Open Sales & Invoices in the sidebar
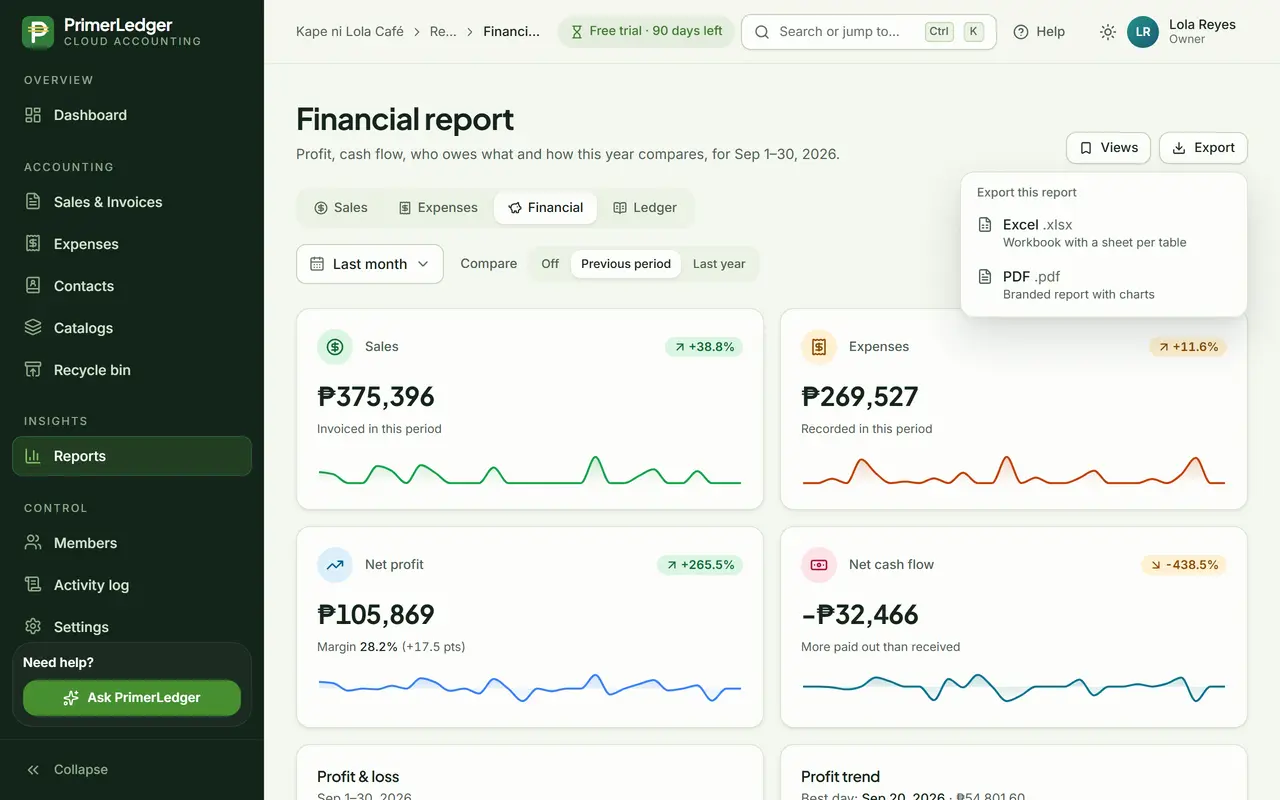The width and height of the screenshot is (1280, 800). pos(132,202)
